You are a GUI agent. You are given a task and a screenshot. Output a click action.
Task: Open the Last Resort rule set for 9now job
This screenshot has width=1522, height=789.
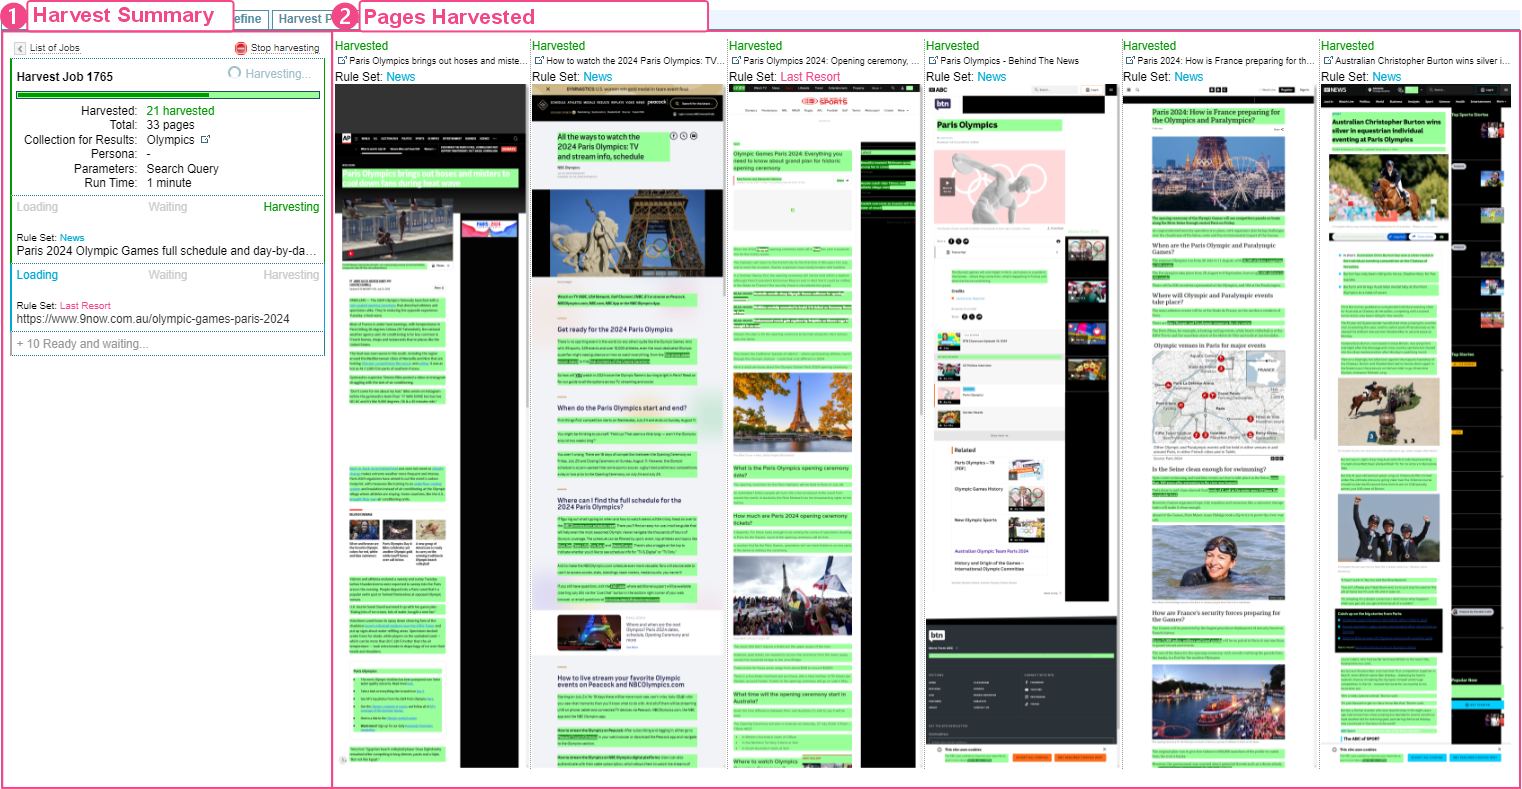(85, 306)
